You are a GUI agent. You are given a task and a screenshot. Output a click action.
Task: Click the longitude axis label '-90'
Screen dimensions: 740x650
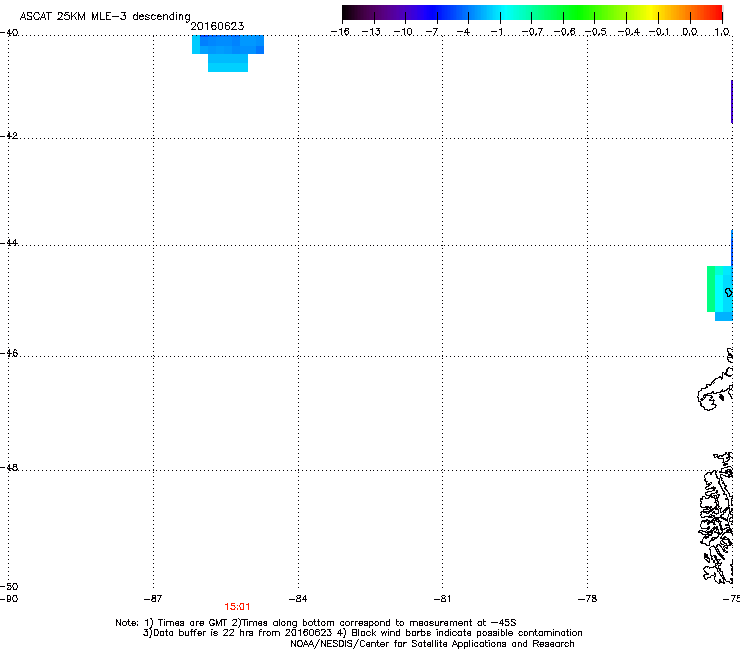(x=9, y=599)
